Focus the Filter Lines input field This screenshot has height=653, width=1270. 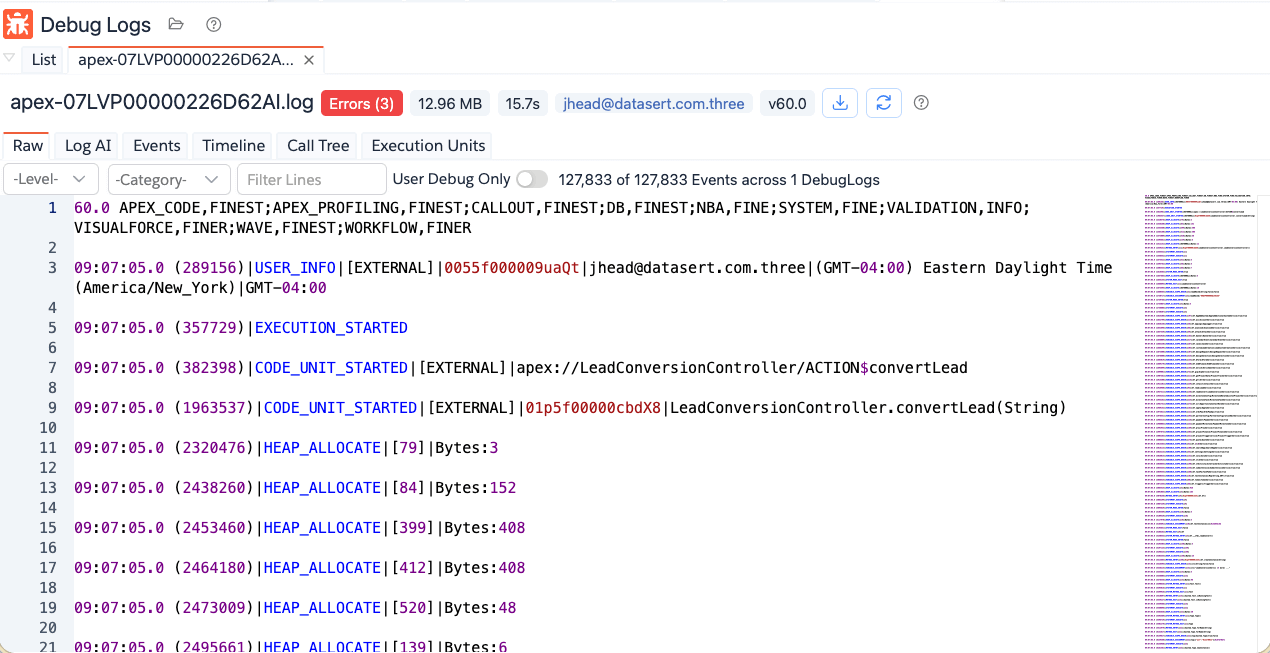311,180
